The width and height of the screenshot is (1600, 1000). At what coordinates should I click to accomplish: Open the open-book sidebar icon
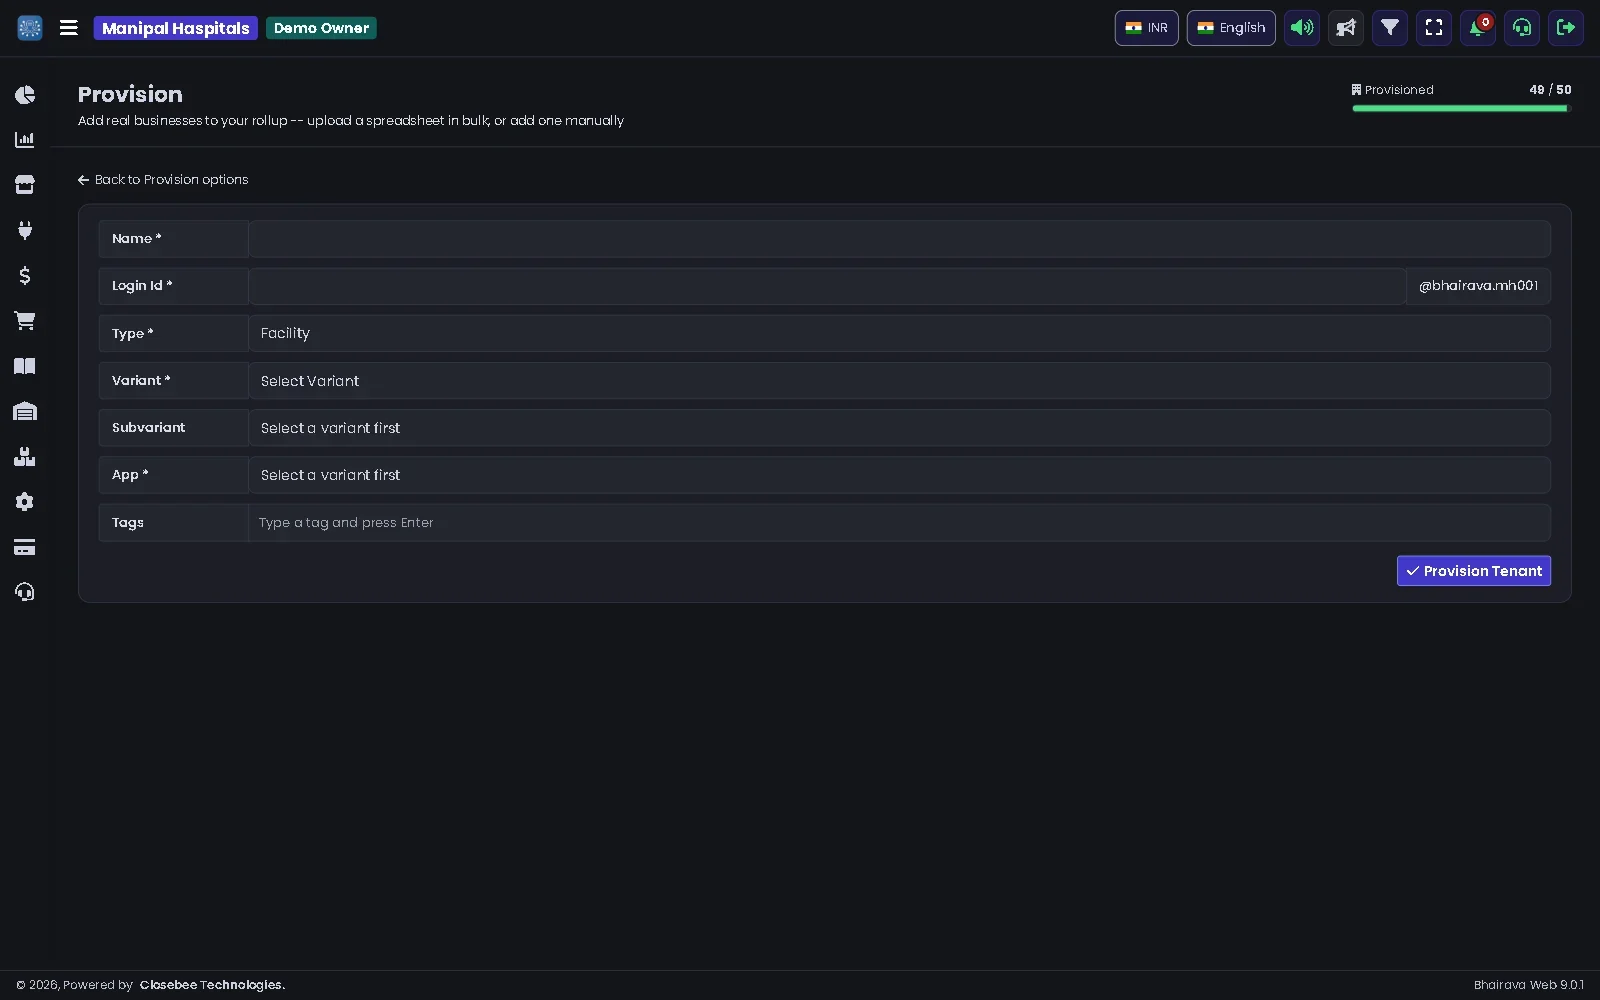click(x=25, y=366)
